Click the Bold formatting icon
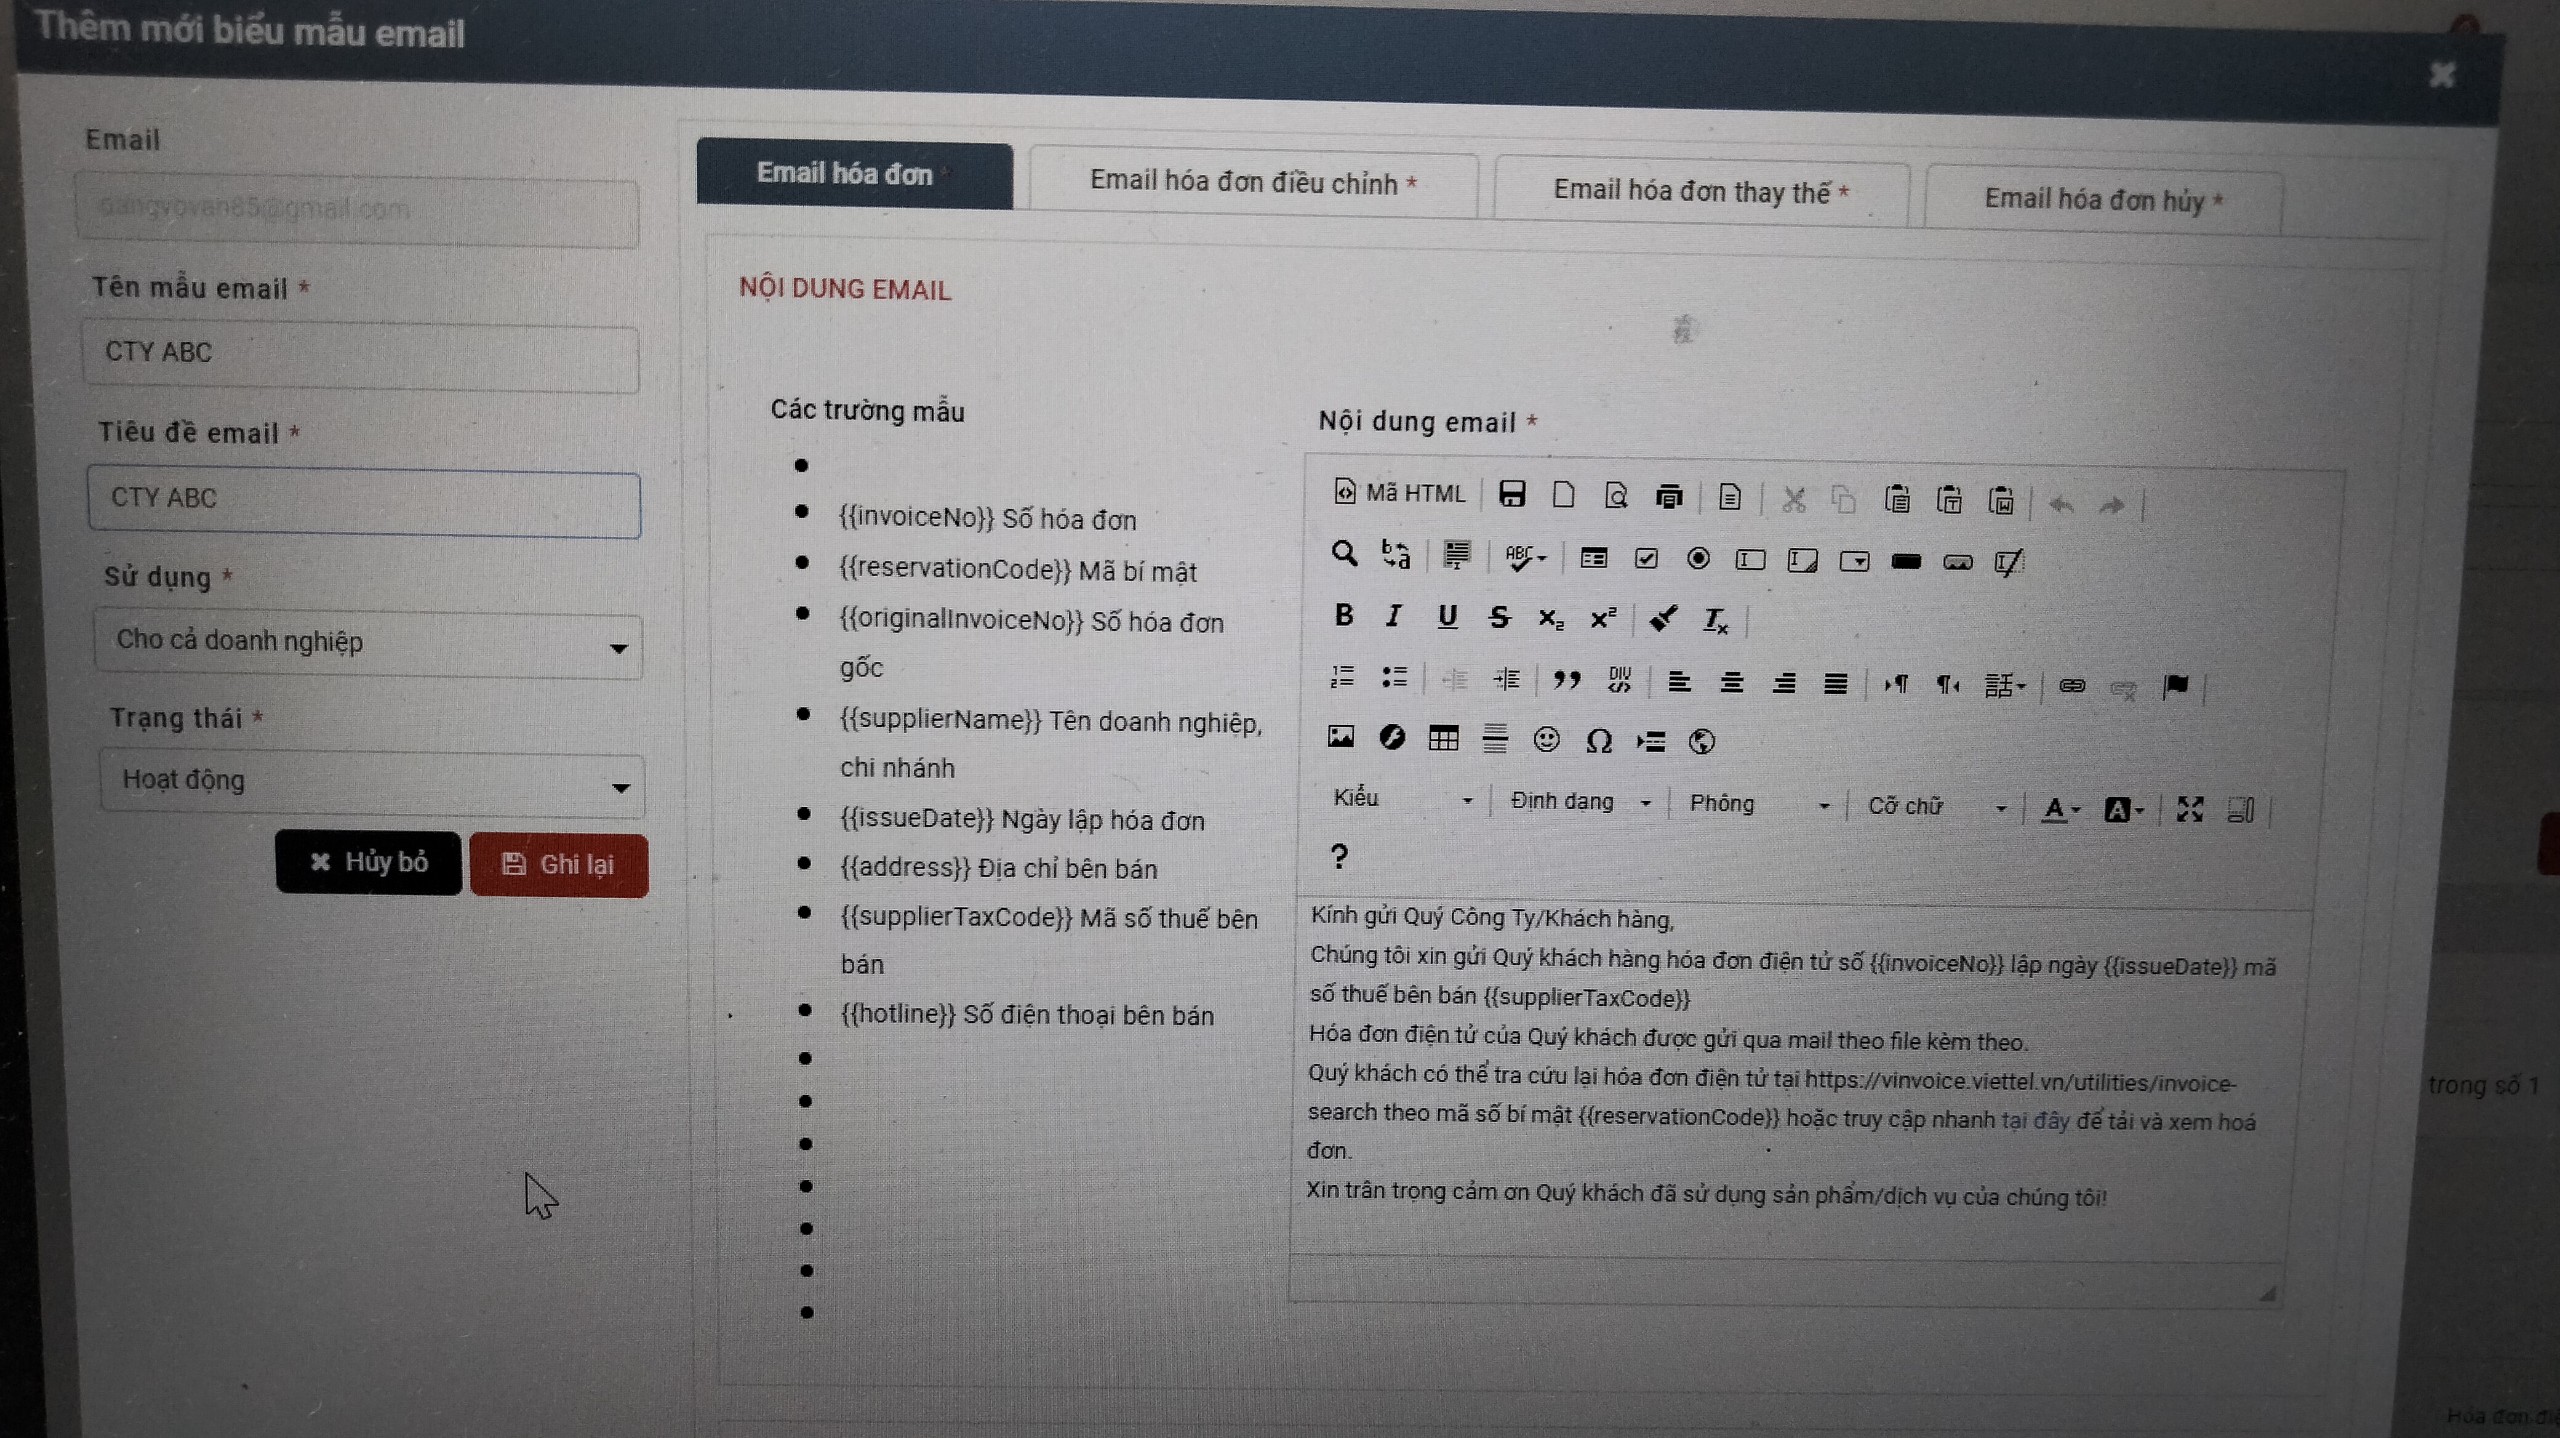This screenshot has width=2560, height=1438. pos(1344,615)
